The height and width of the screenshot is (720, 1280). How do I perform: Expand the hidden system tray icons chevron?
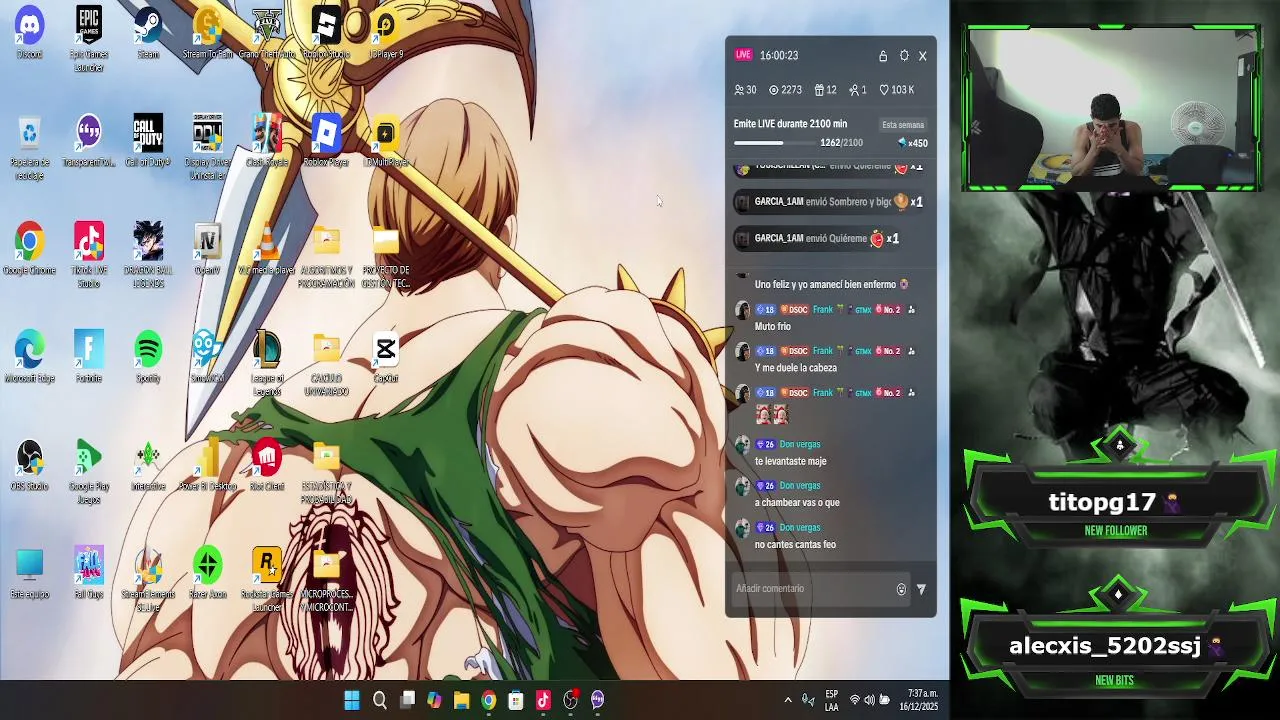click(788, 700)
